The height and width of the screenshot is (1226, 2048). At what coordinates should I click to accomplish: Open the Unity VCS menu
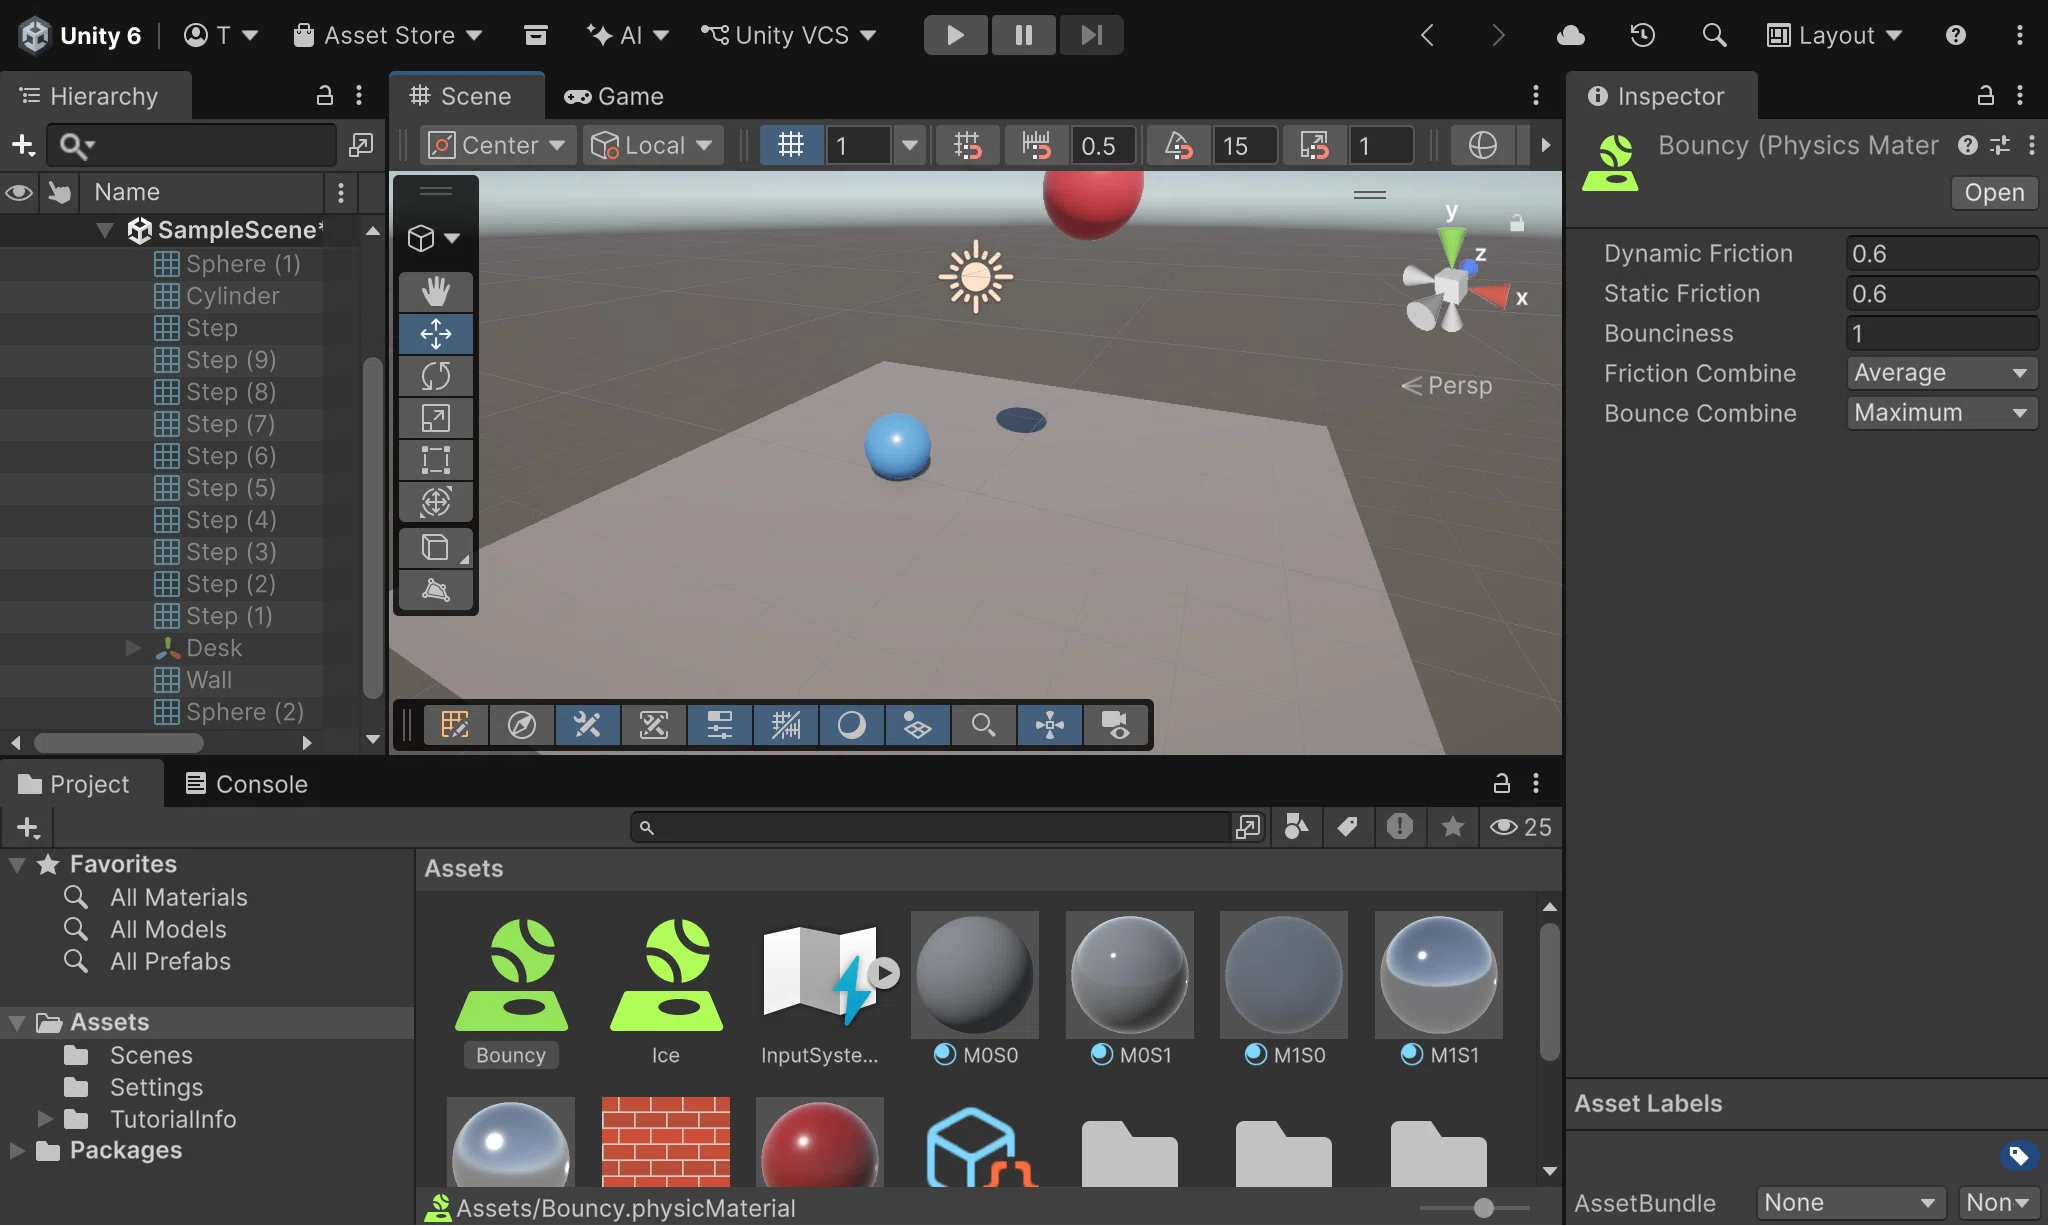point(789,35)
